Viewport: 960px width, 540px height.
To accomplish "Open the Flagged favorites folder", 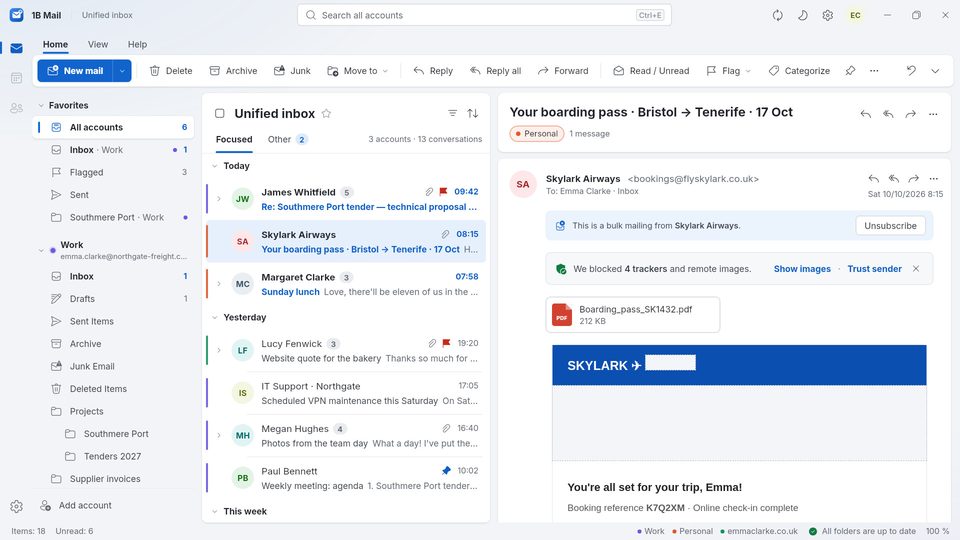I will [114, 173].
